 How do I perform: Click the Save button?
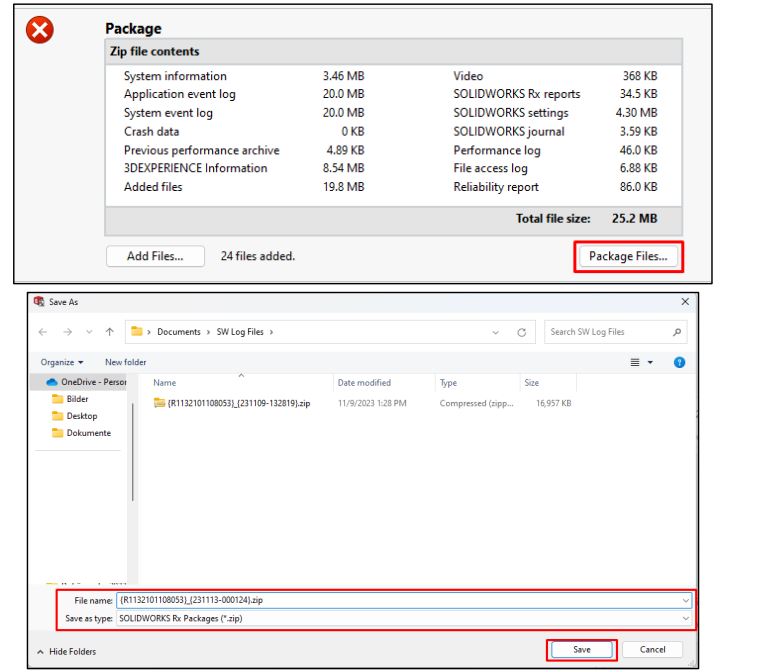(x=581, y=649)
